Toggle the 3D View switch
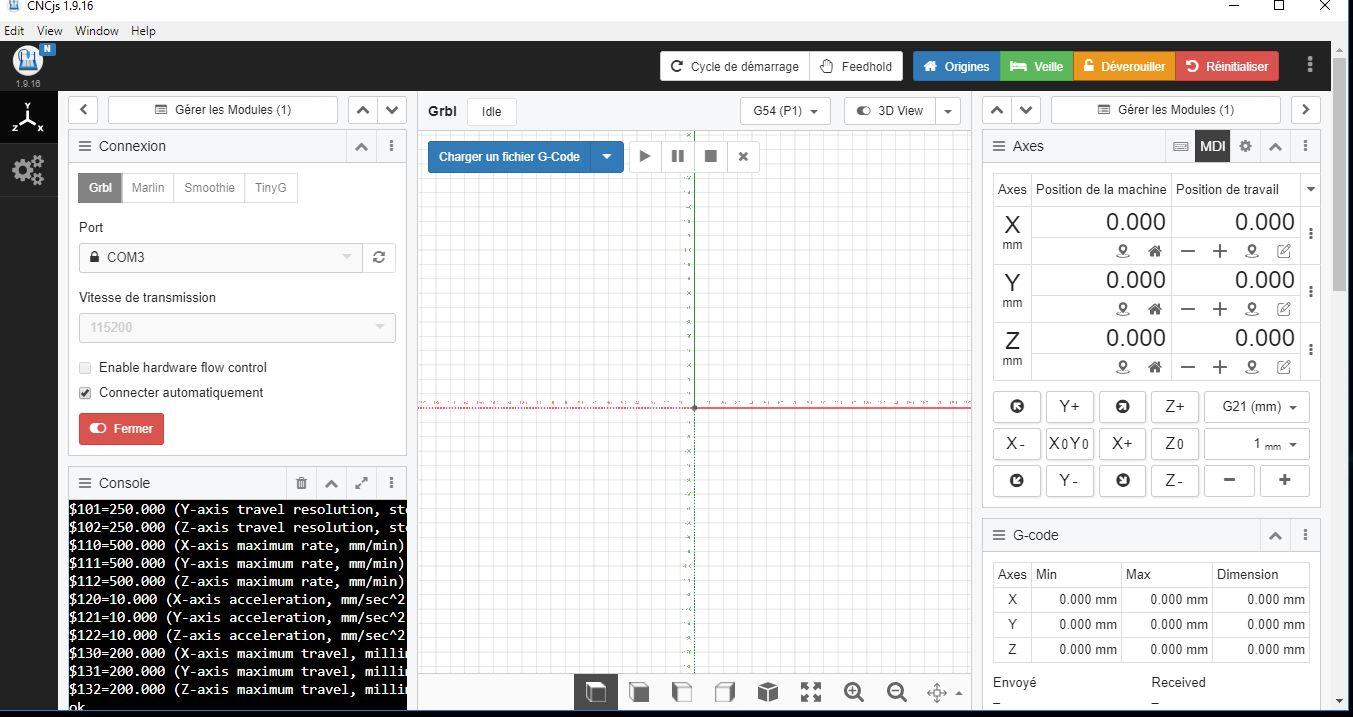1353x717 pixels. (890, 111)
